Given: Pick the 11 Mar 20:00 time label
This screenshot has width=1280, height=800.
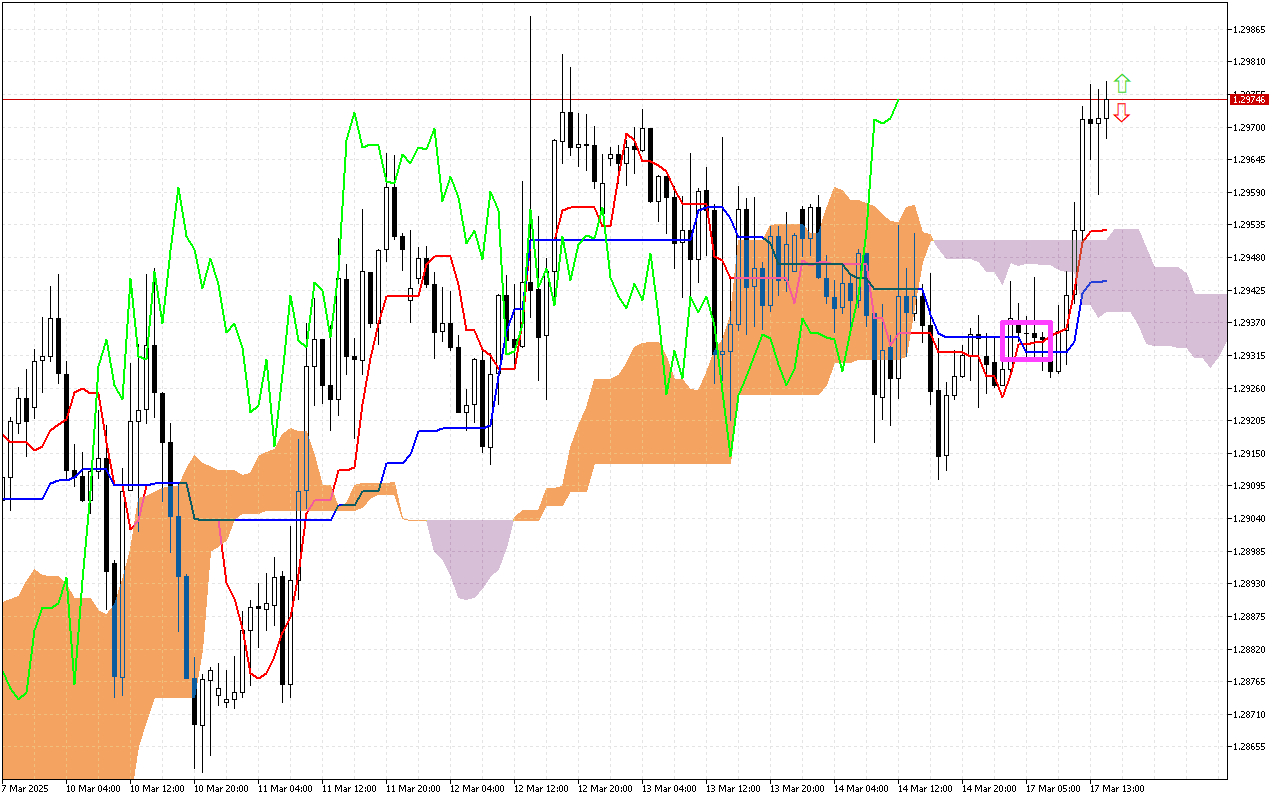Looking at the screenshot, I should 413,788.
